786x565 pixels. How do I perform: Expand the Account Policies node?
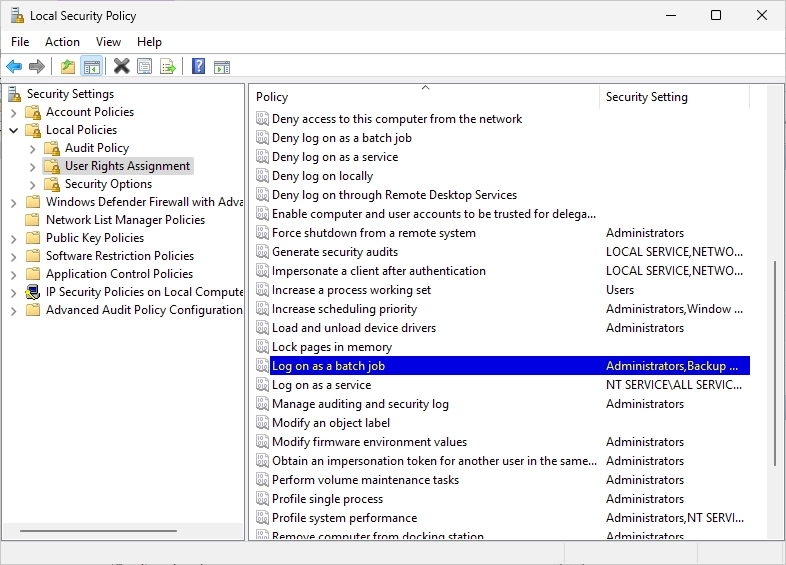[x=14, y=112]
